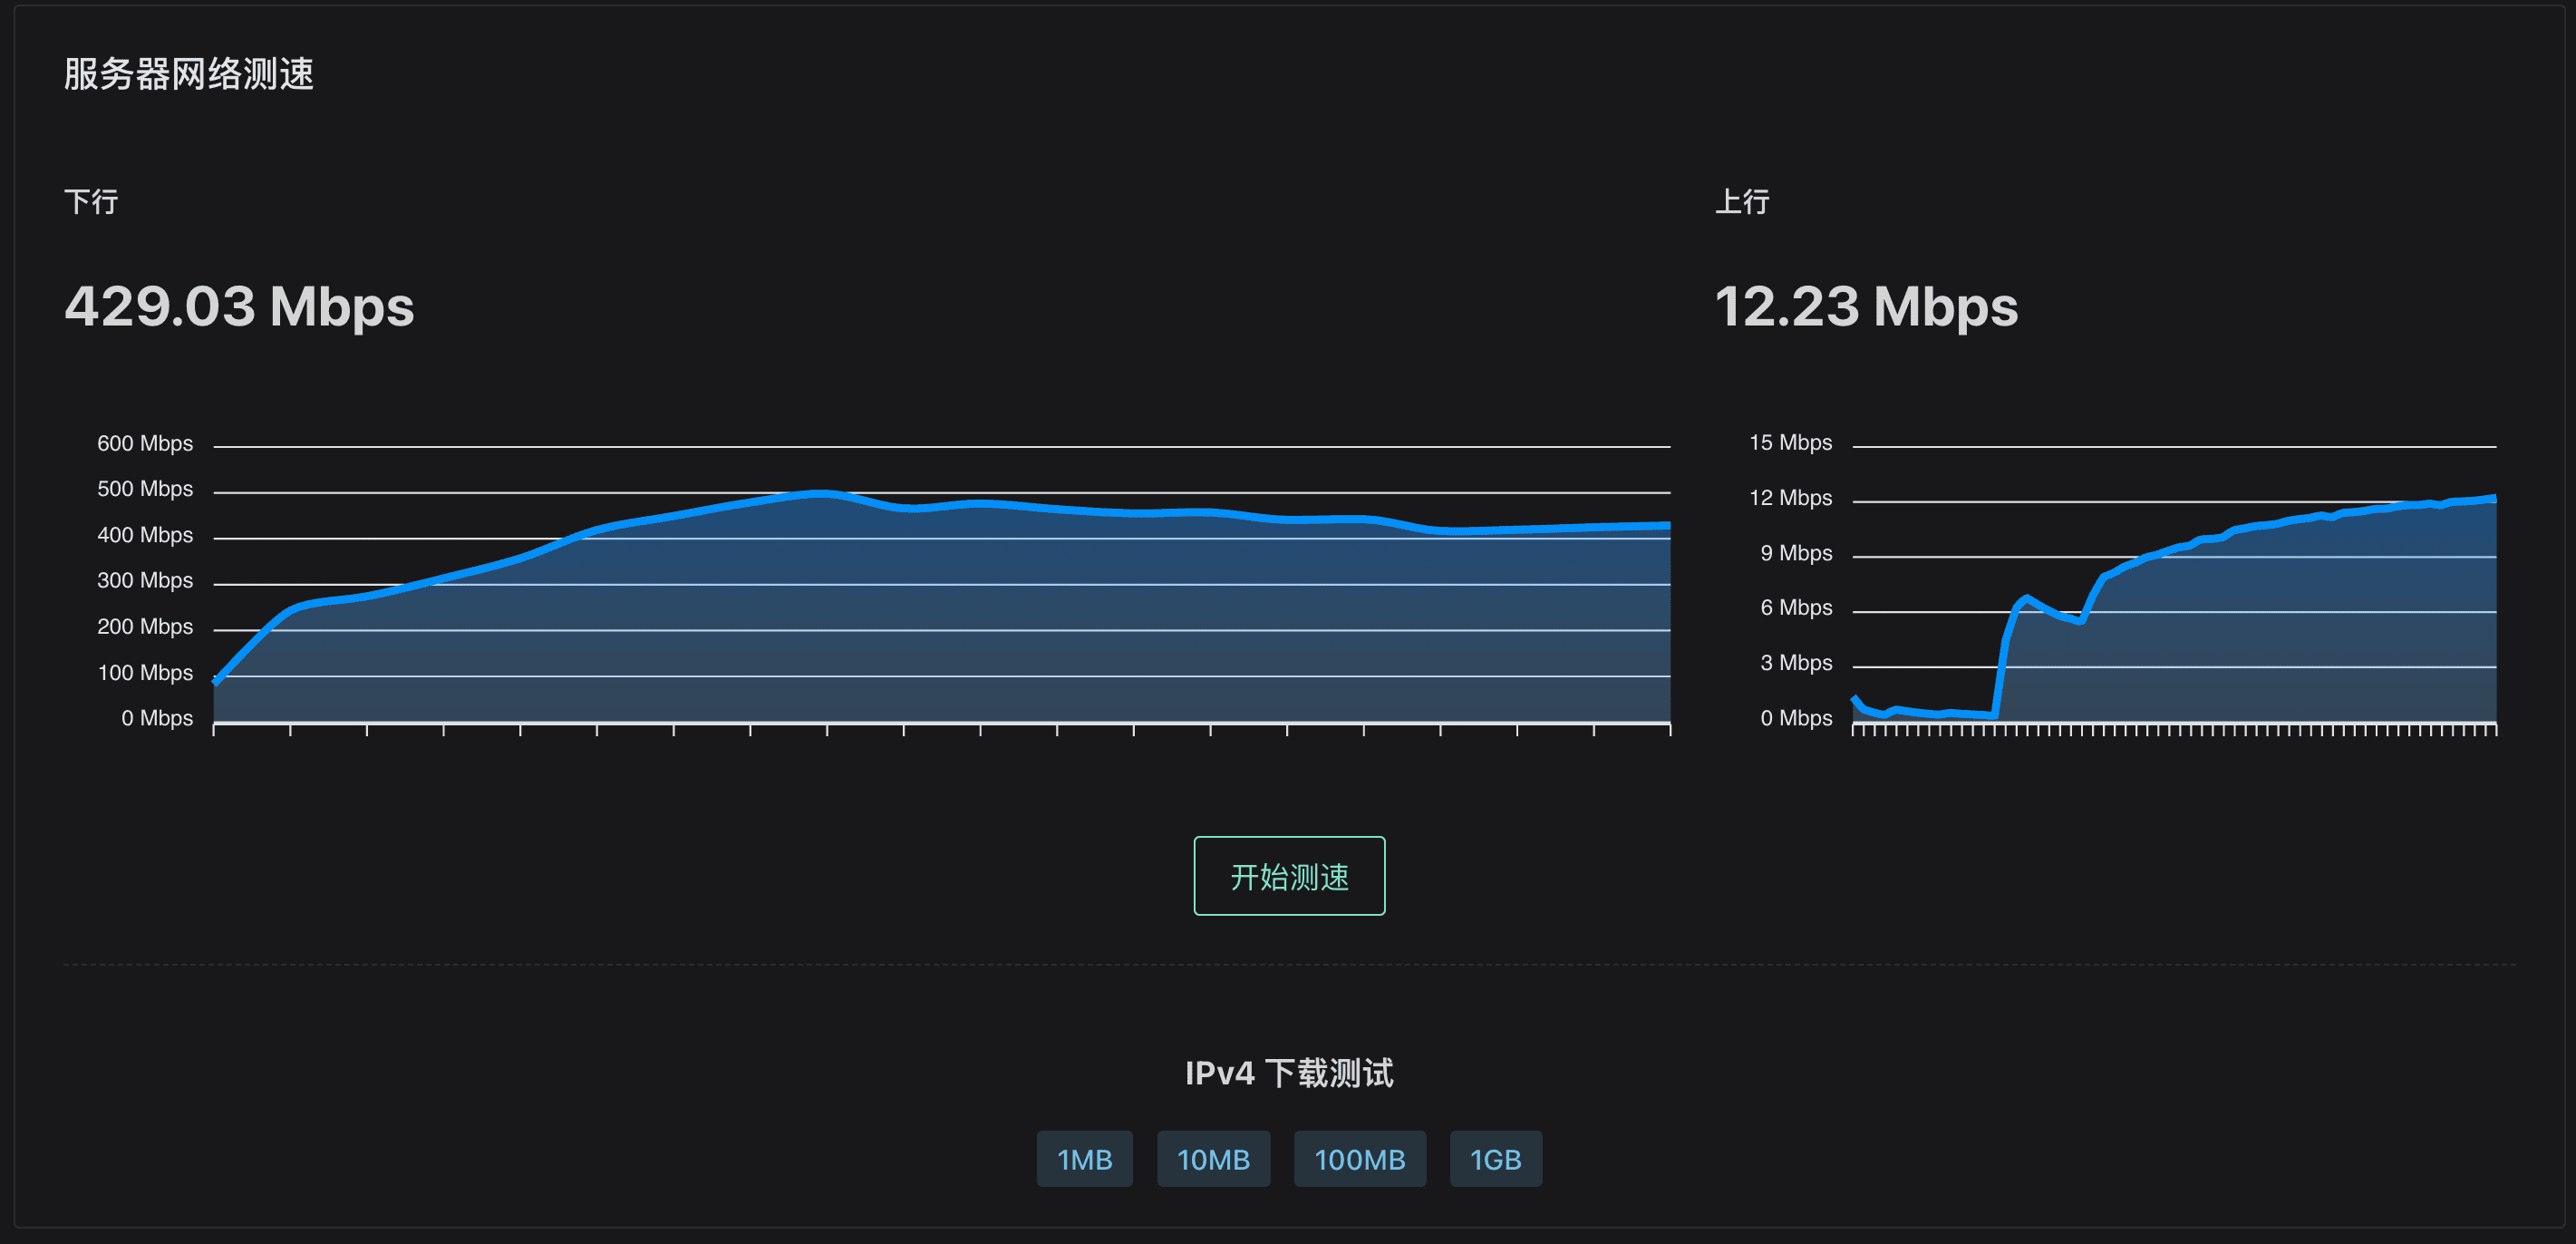Click the end point of upload curve
Screen dimensions: 2576x1244
tap(2493, 498)
